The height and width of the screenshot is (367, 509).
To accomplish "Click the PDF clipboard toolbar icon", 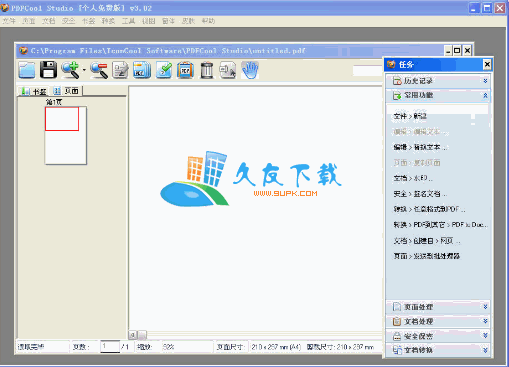I will (185, 70).
